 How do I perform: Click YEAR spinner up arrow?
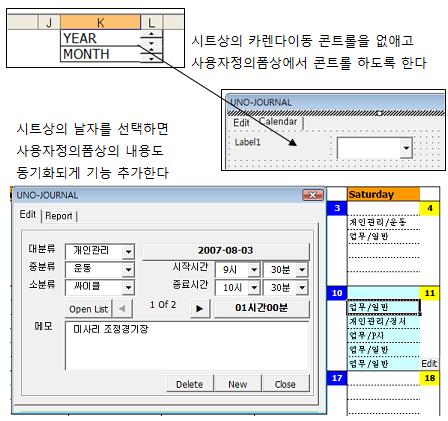pos(151,34)
